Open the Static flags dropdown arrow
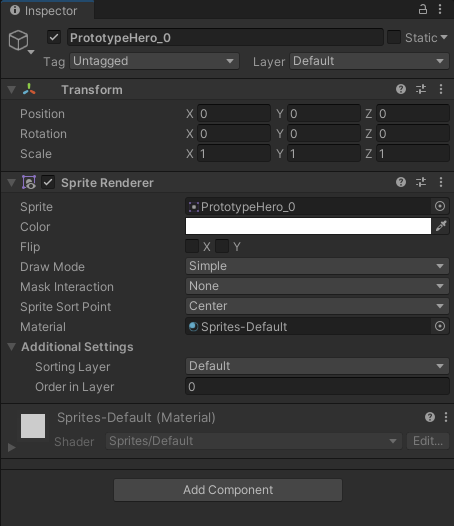The image size is (454, 526). pyautogui.click(x=444, y=37)
